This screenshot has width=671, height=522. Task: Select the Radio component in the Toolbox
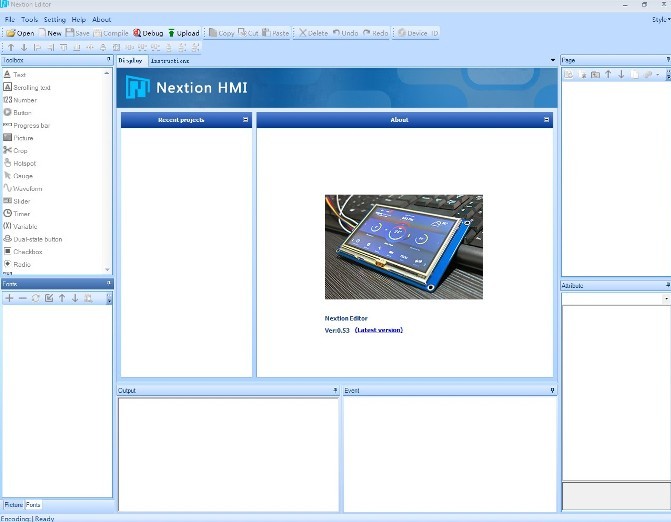(17, 264)
